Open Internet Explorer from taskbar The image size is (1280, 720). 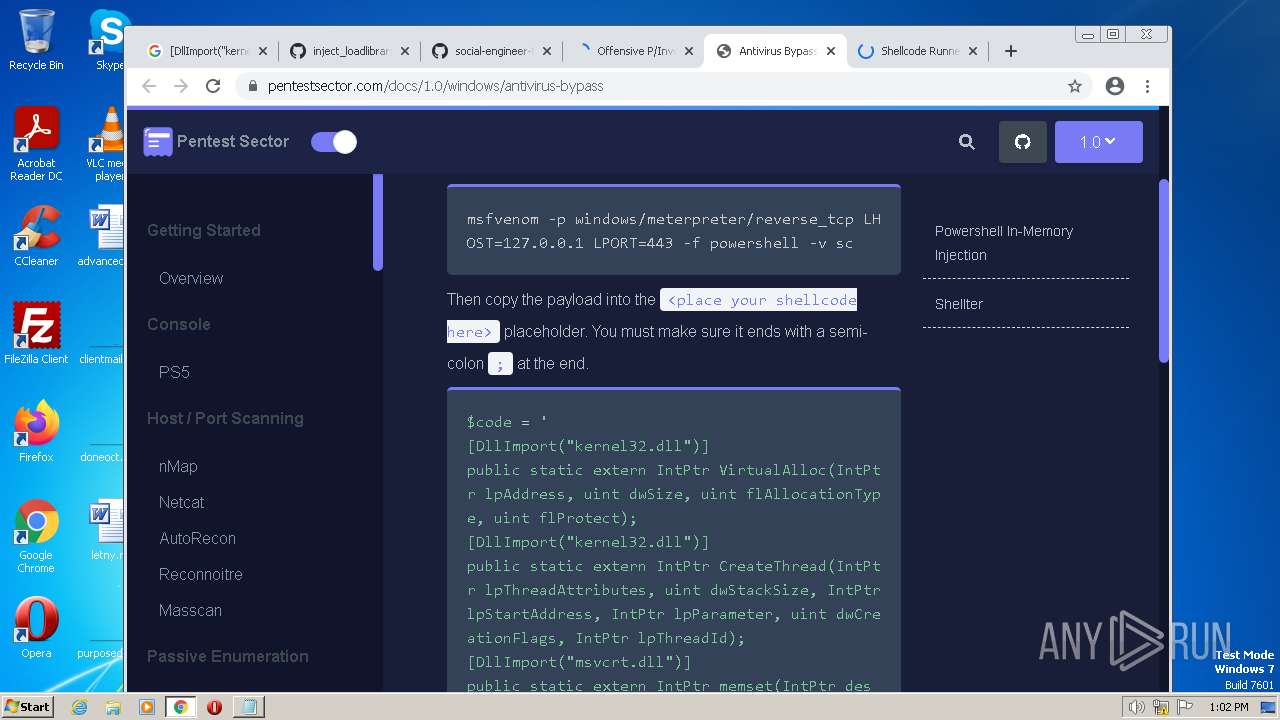(80, 707)
